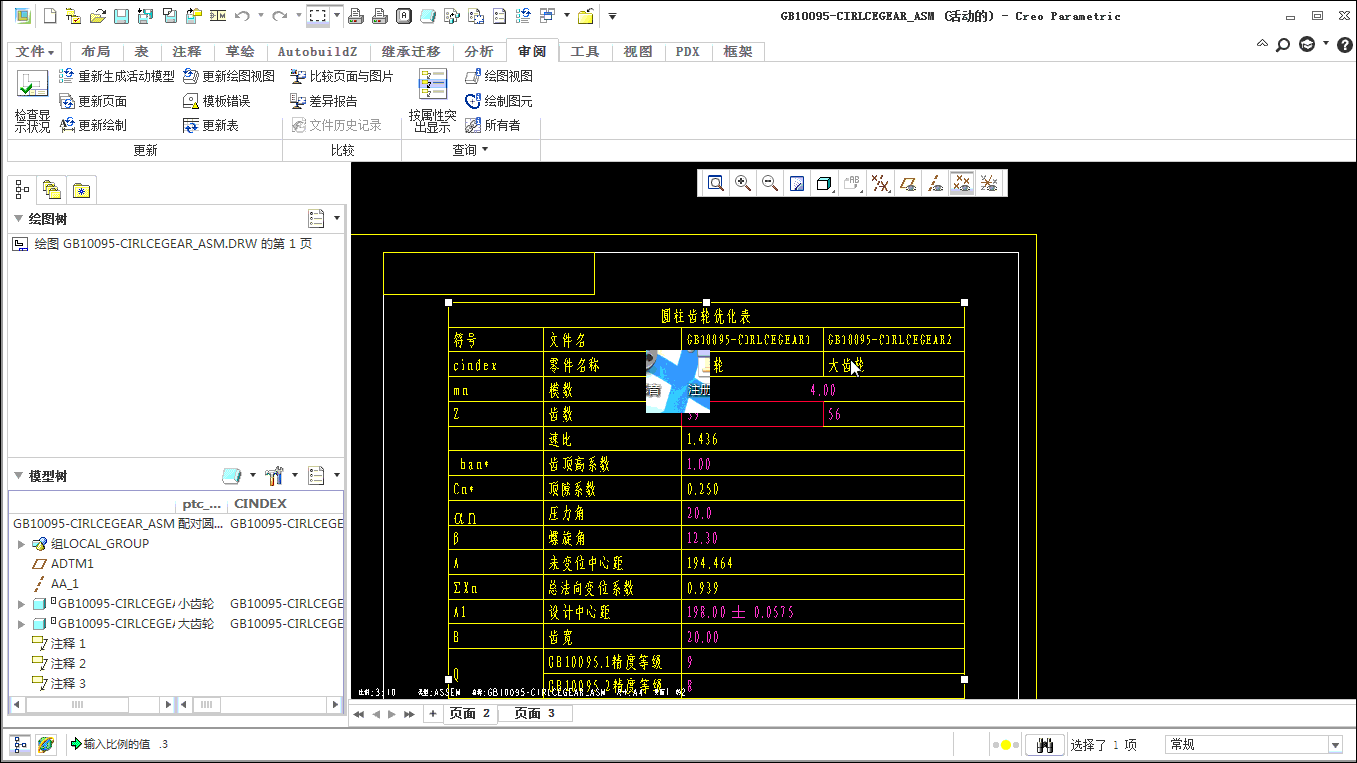Screen dimensions: 1357x763
Task: Click 绘图视图 query command
Action: [x=498, y=76]
